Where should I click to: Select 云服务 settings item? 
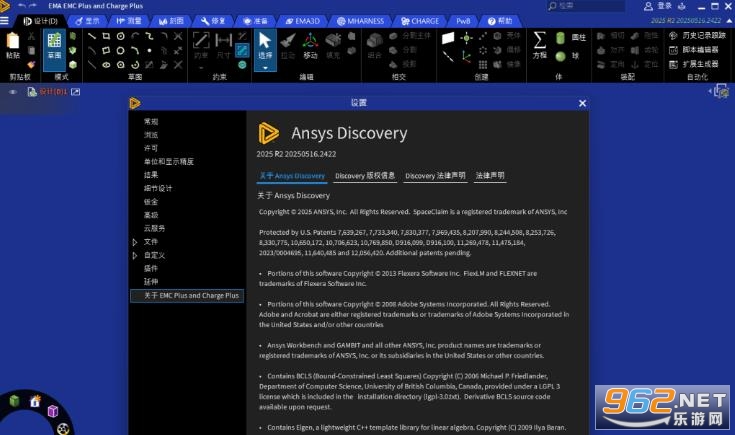point(154,228)
